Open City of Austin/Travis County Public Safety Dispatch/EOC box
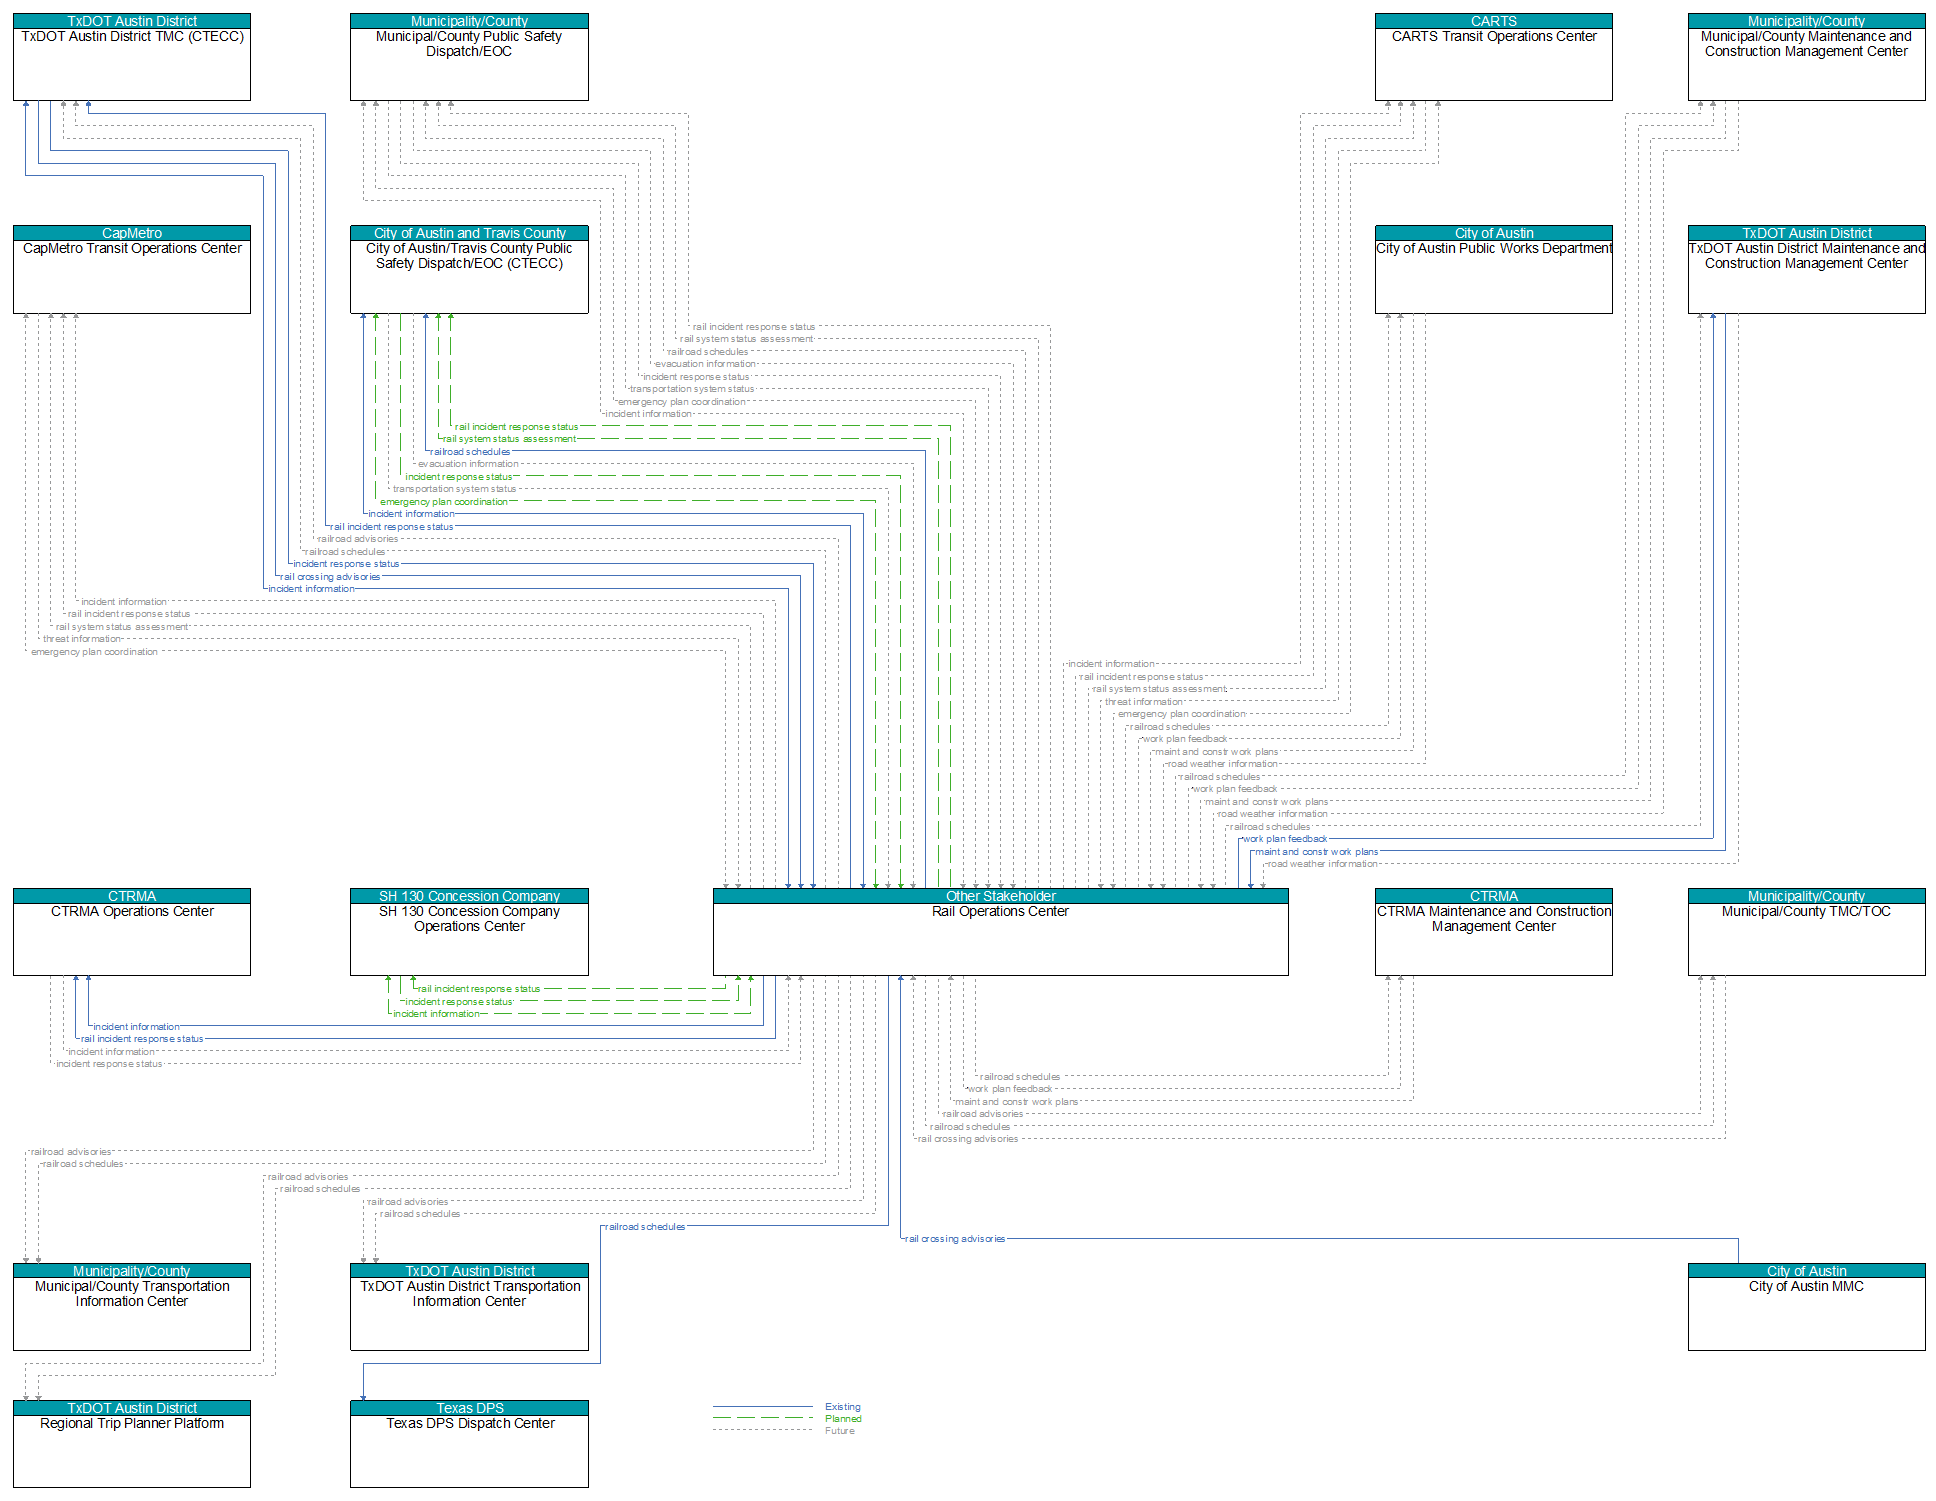The height and width of the screenshot is (1501, 1936). pos(469,269)
